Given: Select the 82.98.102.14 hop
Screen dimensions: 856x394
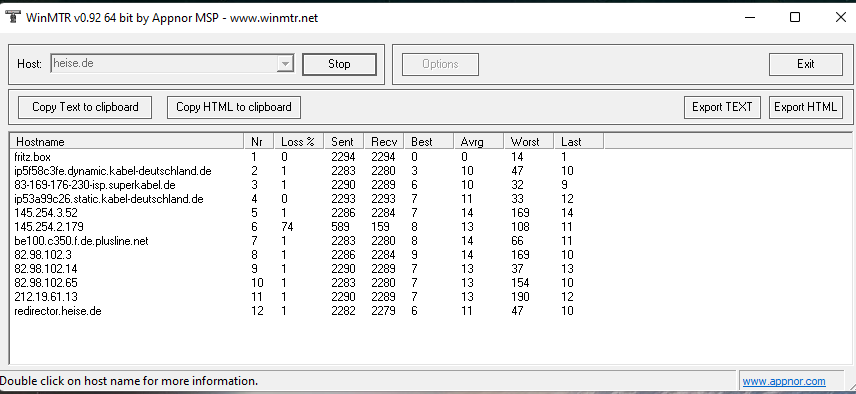Looking at the screenshot, I should point(46,269).
